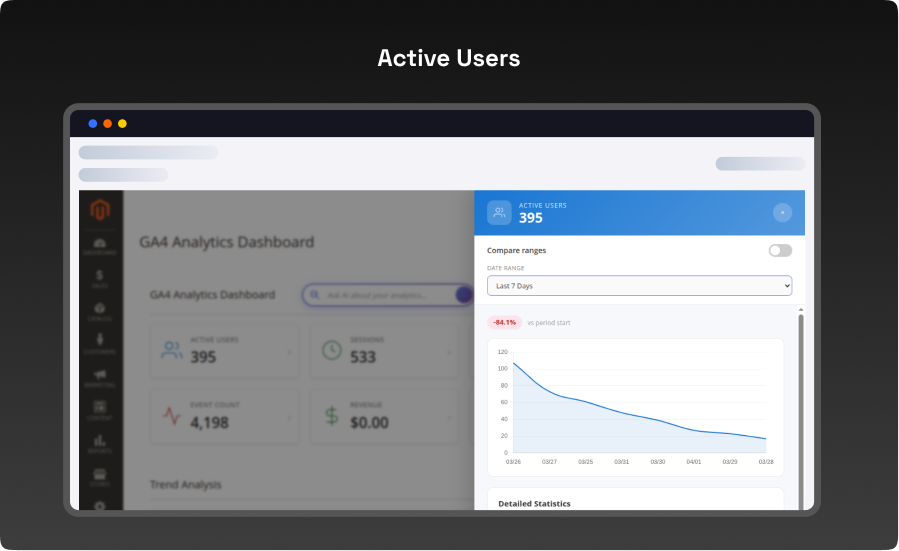Open the Content sidebar menu
This screenshot has height=551, width=899.
coord(100,410)
